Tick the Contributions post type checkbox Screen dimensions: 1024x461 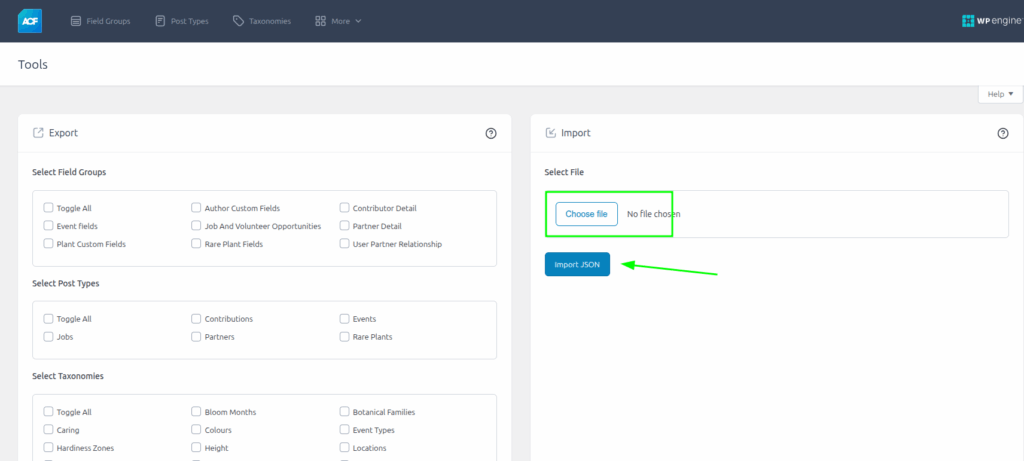click(196, 319)
